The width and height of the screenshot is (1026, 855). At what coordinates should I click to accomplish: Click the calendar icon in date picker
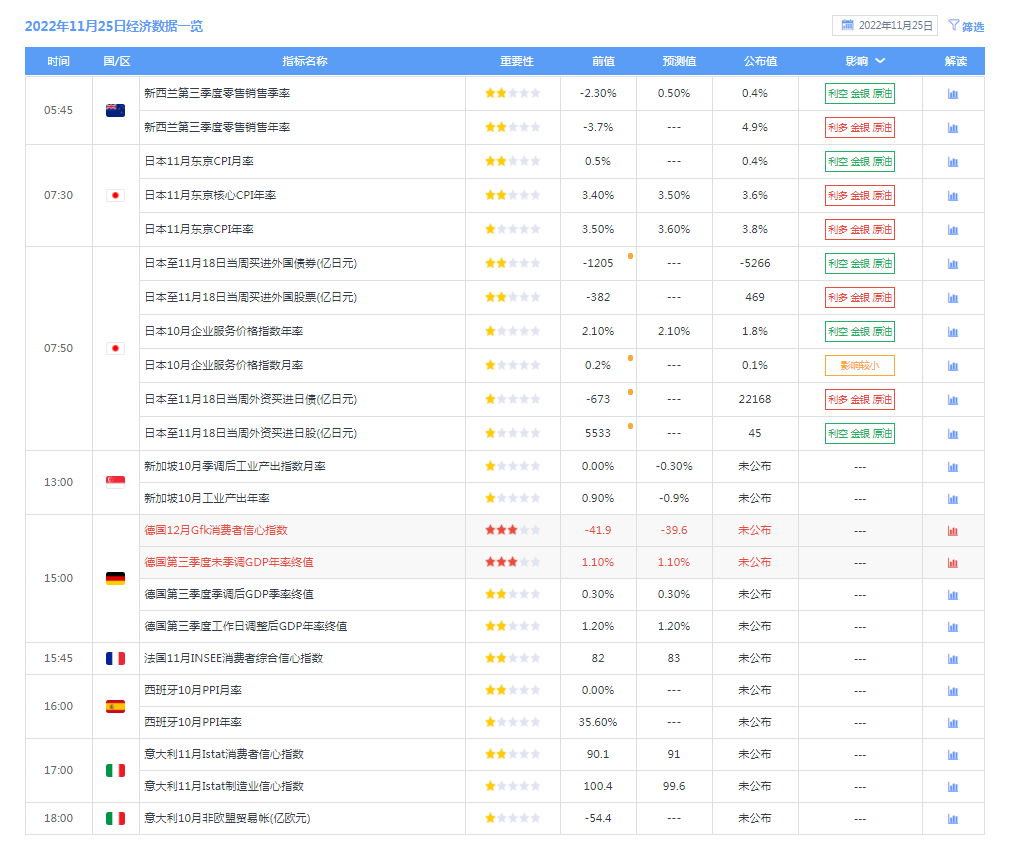847,25
